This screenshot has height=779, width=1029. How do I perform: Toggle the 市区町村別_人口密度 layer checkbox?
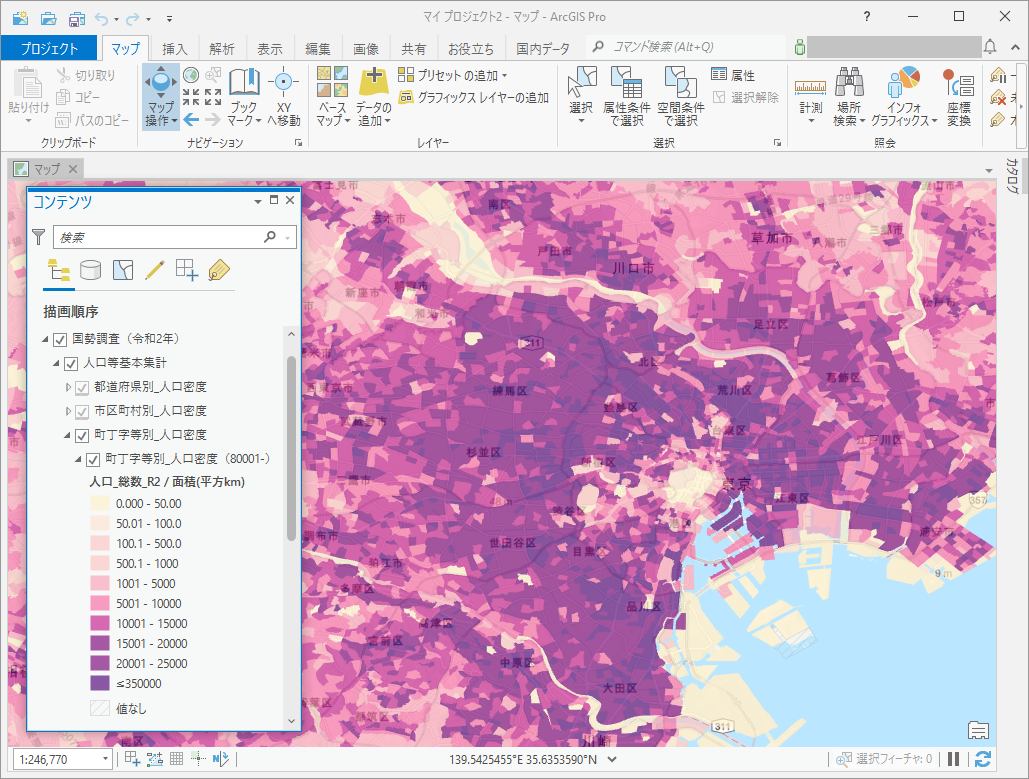point(83,411)
